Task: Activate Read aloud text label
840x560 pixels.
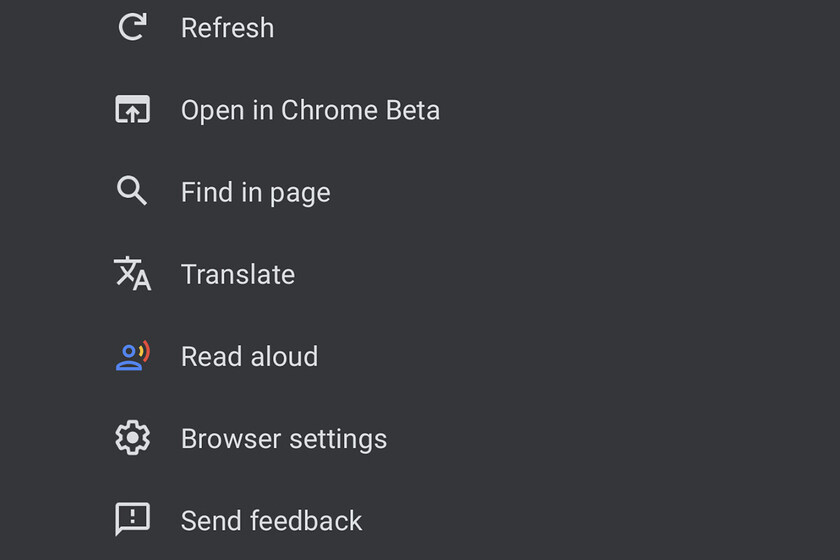Action: (250, 356)
